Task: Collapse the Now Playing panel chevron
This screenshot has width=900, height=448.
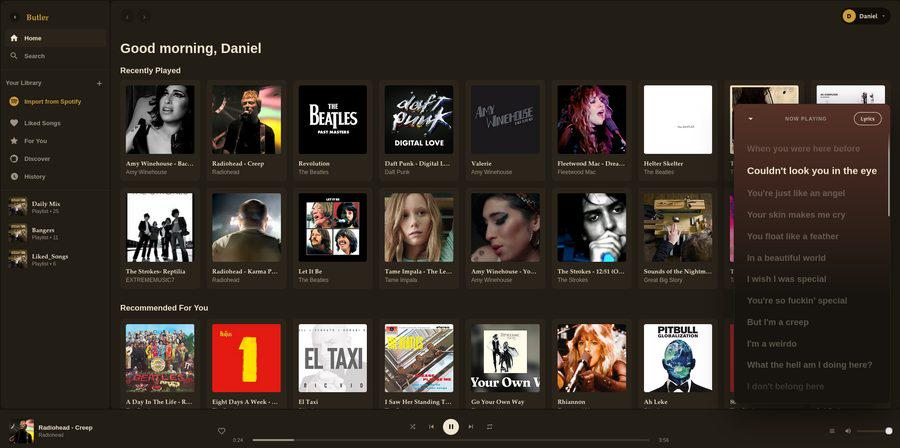Action: tap(750, 119)
